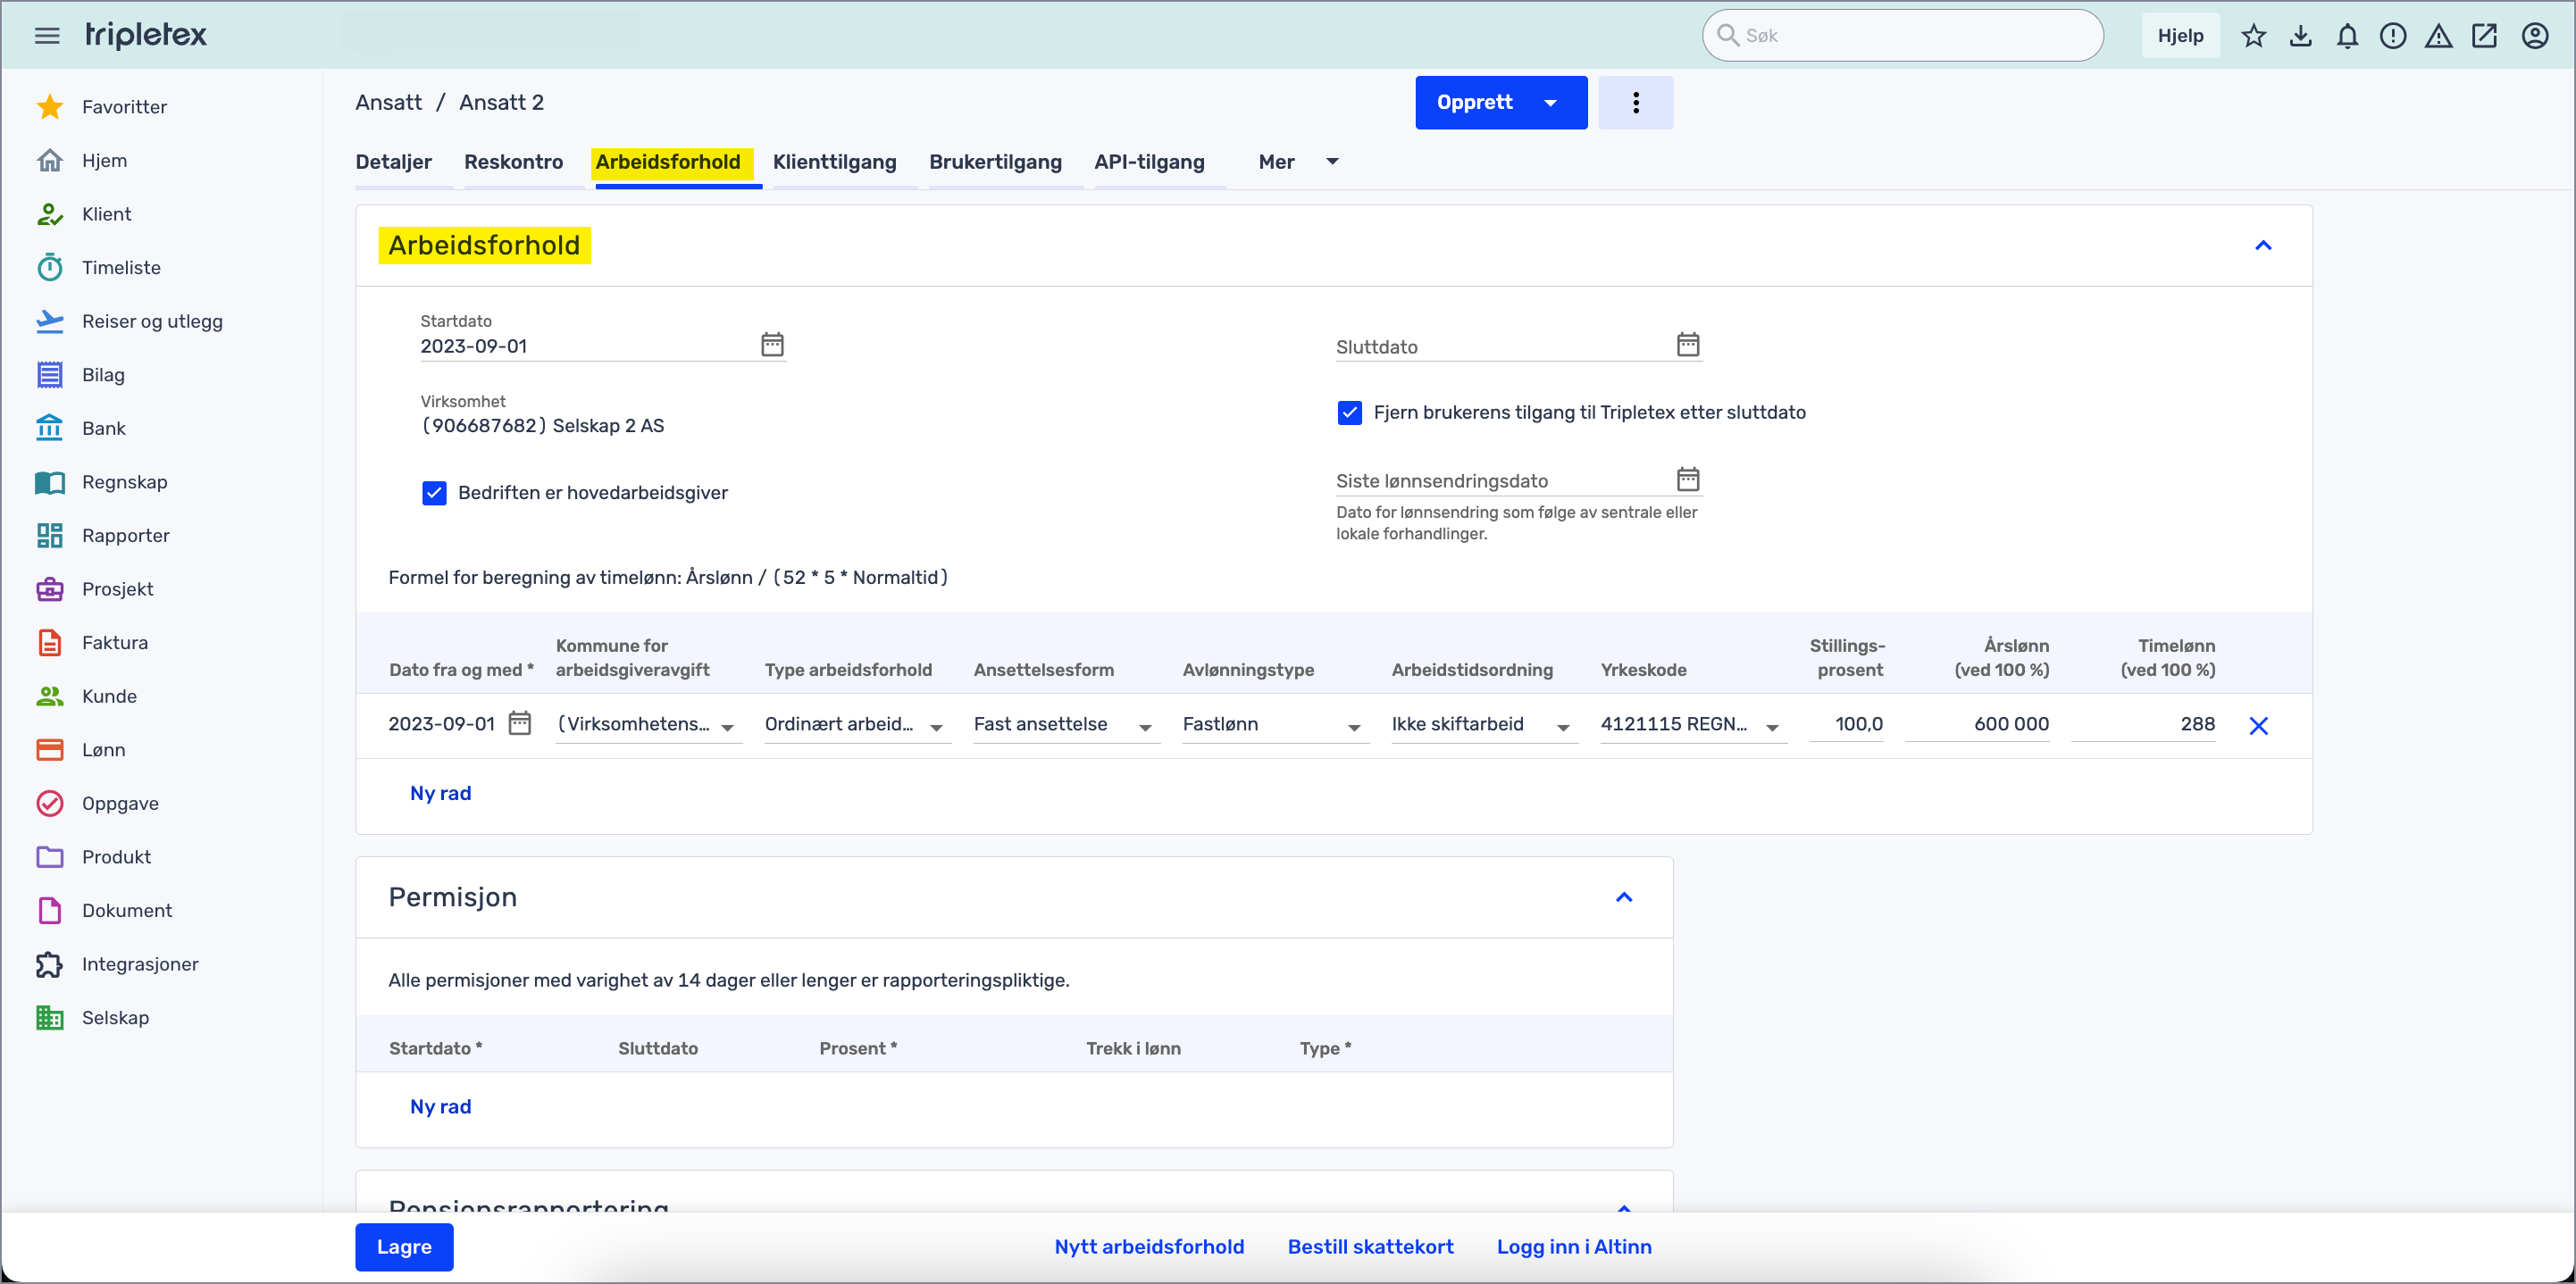Click the download icon in top bar
This screenshot has height=1284, width=2576.
[x=2300, y=36]
